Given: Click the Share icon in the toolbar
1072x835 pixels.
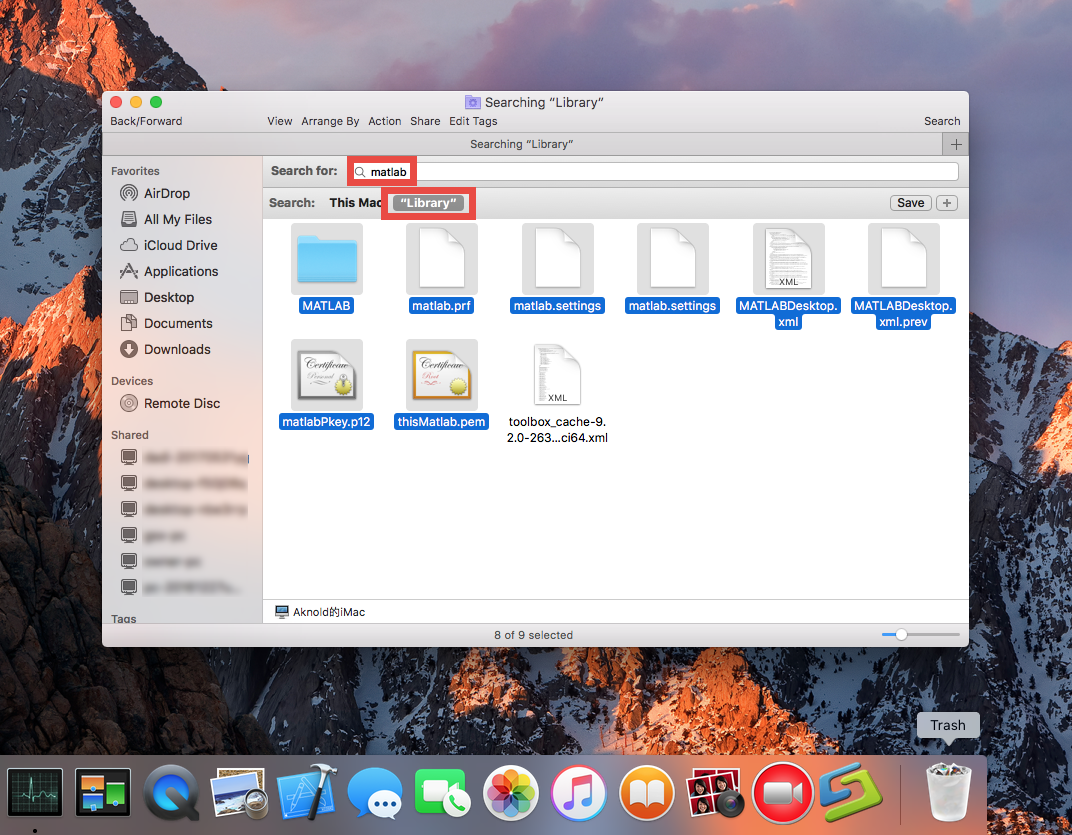Looking at the screenshot, I should pyautogui.click(x=425, y=121).
